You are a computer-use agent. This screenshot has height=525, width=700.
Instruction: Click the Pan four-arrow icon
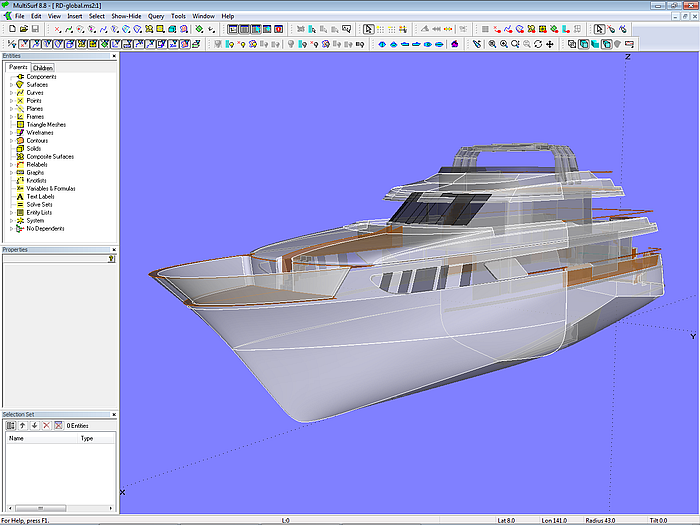click(550, 44)
